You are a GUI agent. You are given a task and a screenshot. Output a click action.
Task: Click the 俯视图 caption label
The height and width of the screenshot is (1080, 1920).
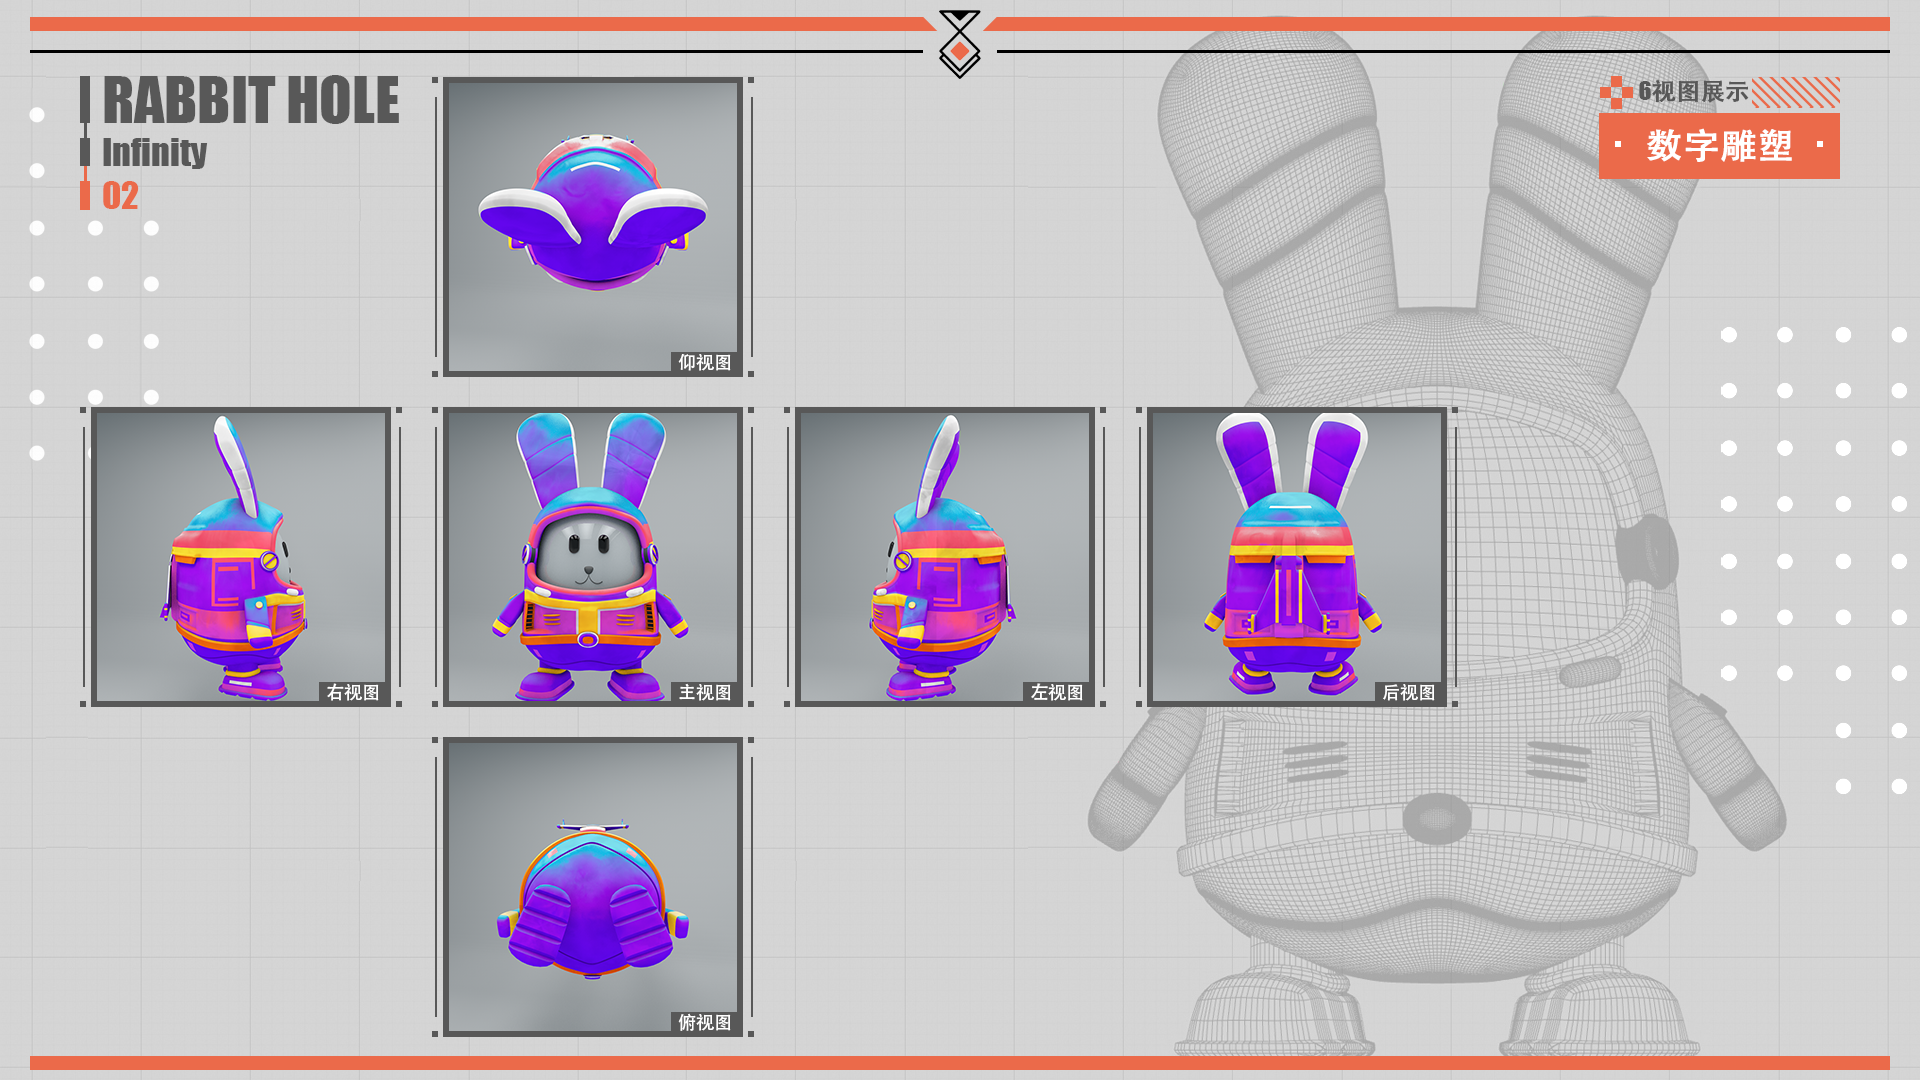tap(705, 1023)
